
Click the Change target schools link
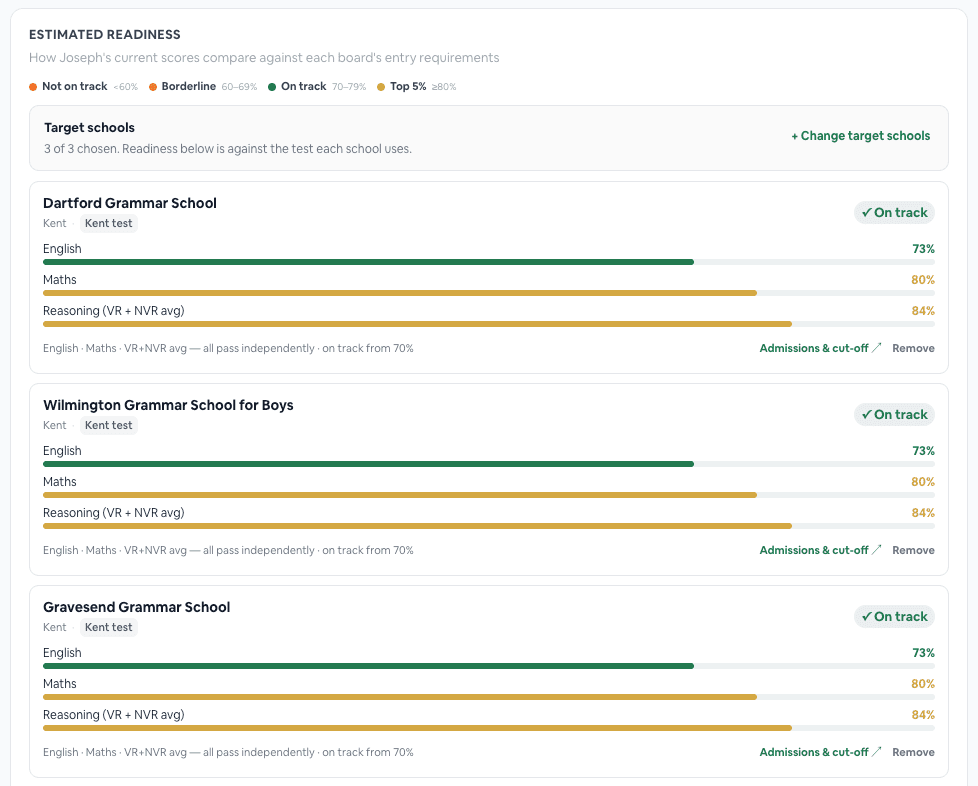(x=860, y=136)
